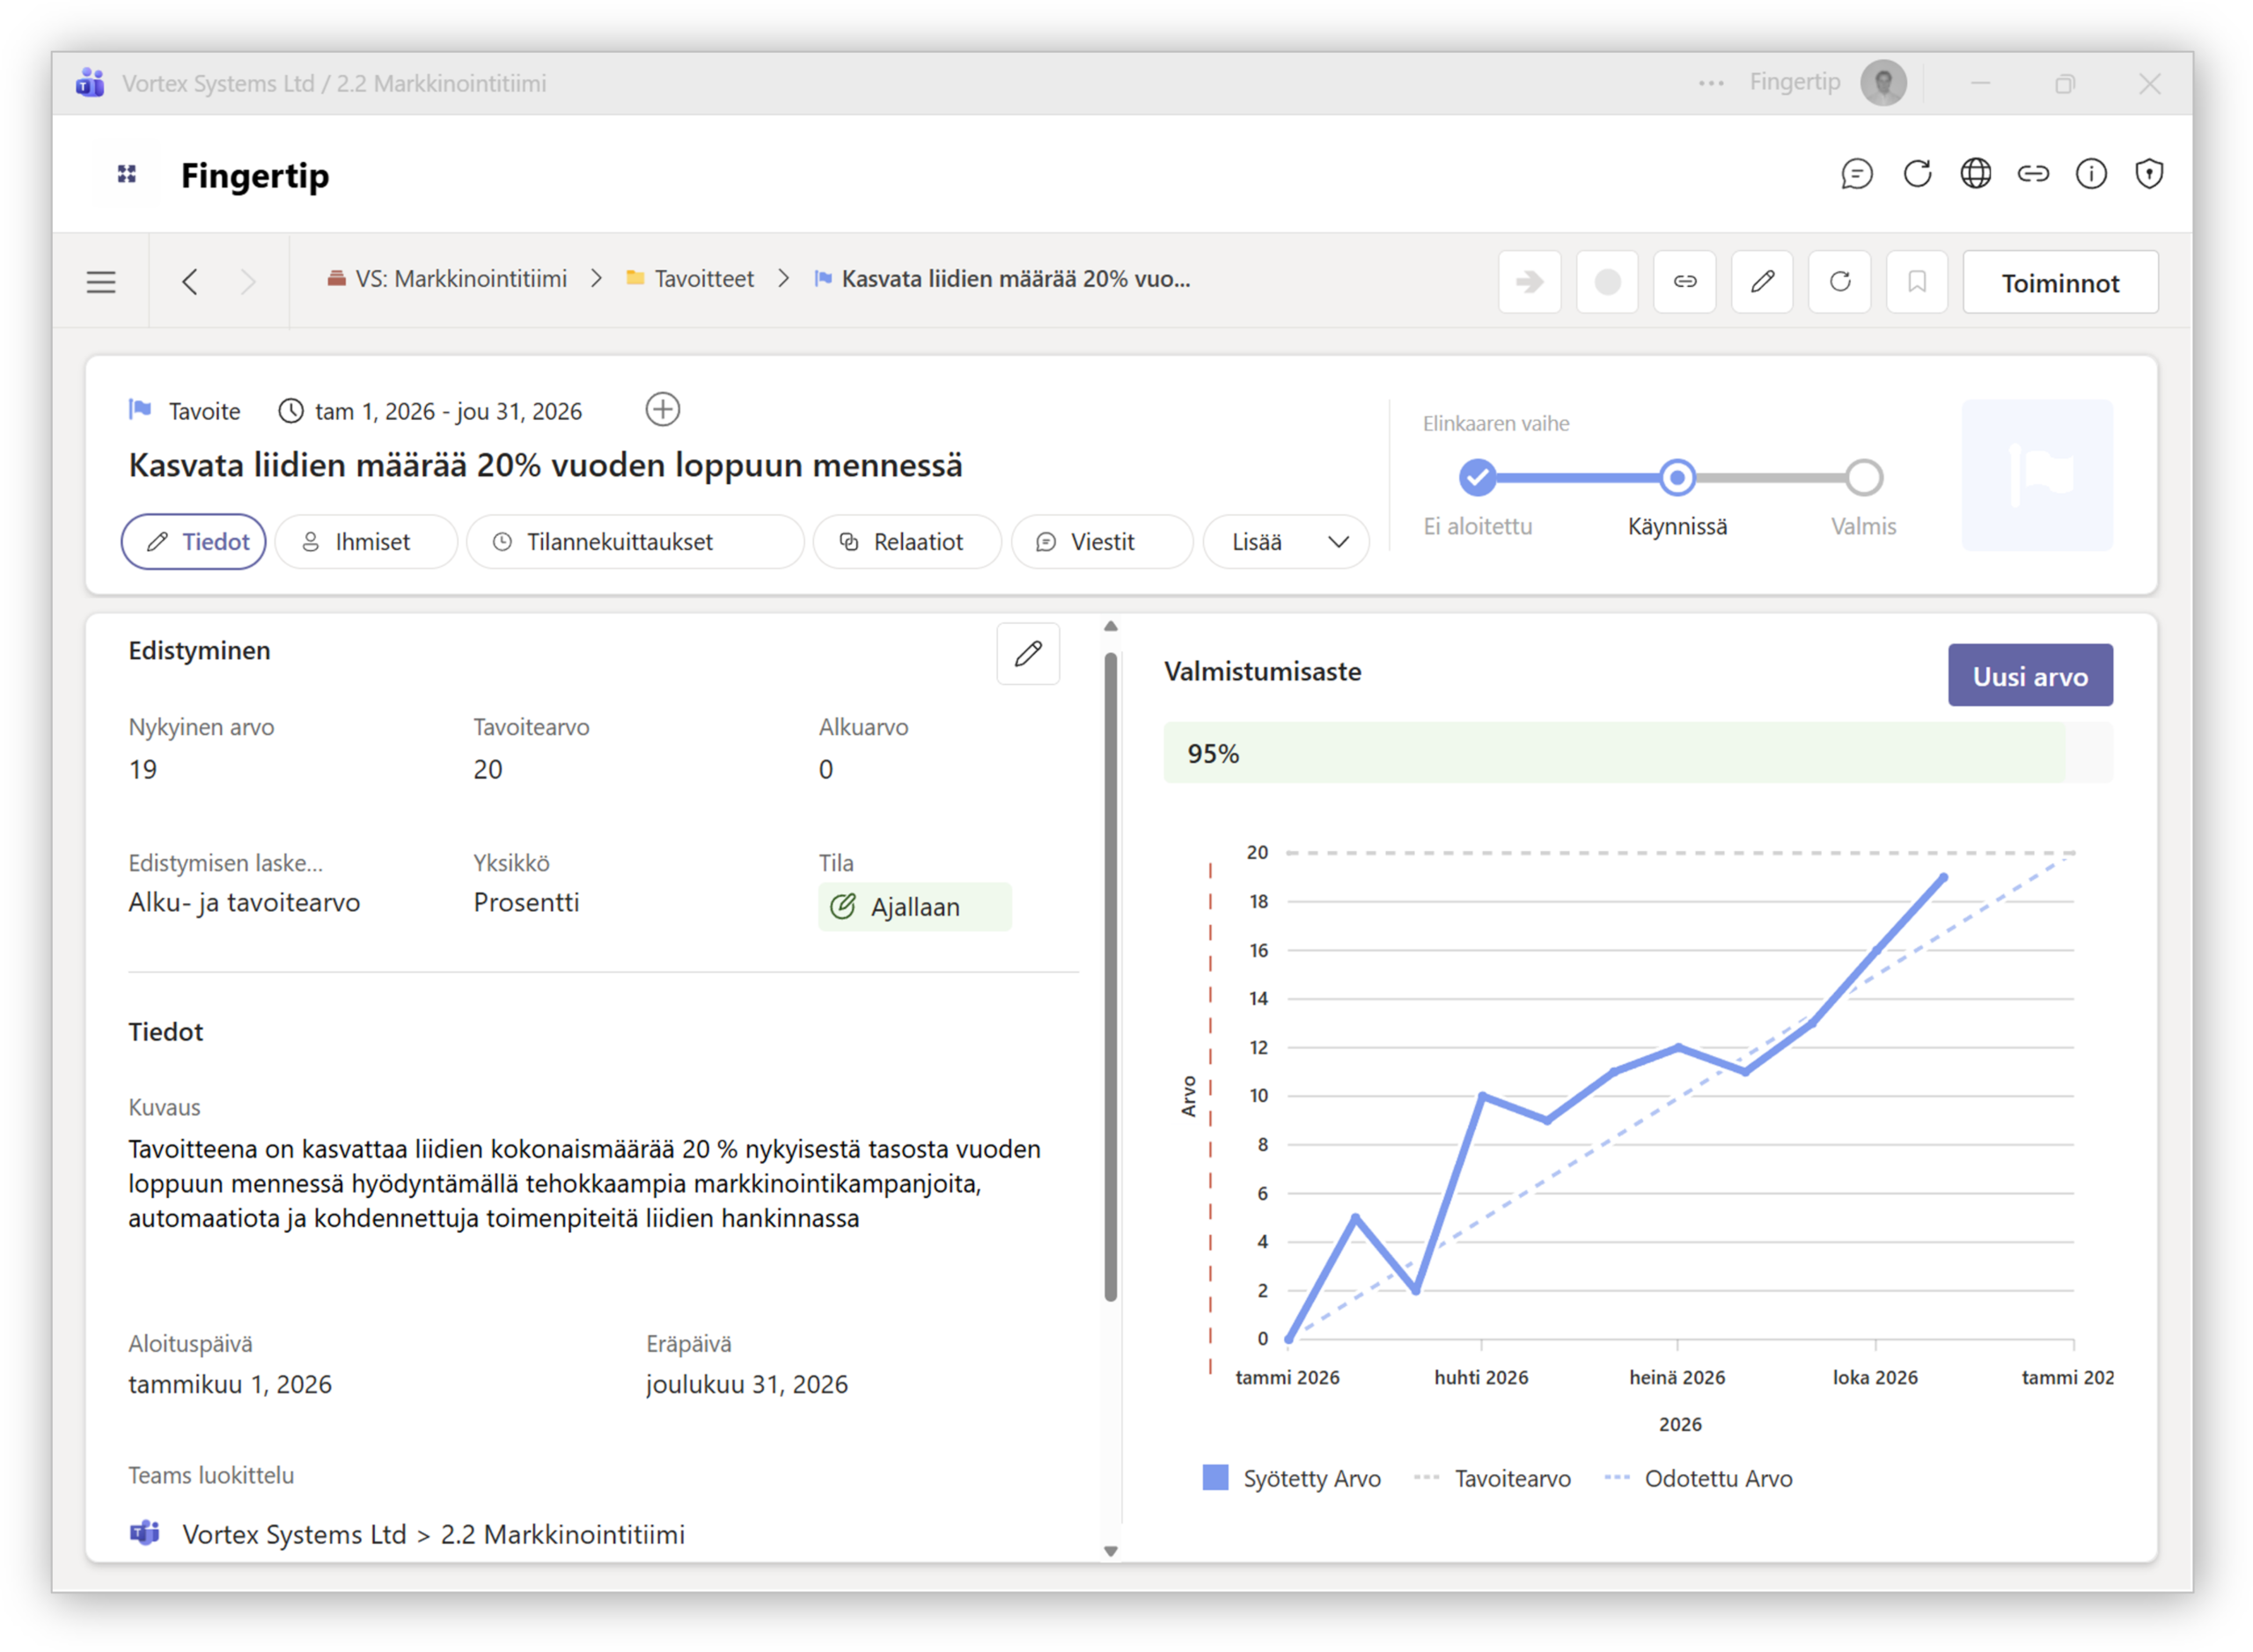2253x1652 pixels.
Task: Select the Ei aloitettu lifecycle stage
Action: [1477, 478]
